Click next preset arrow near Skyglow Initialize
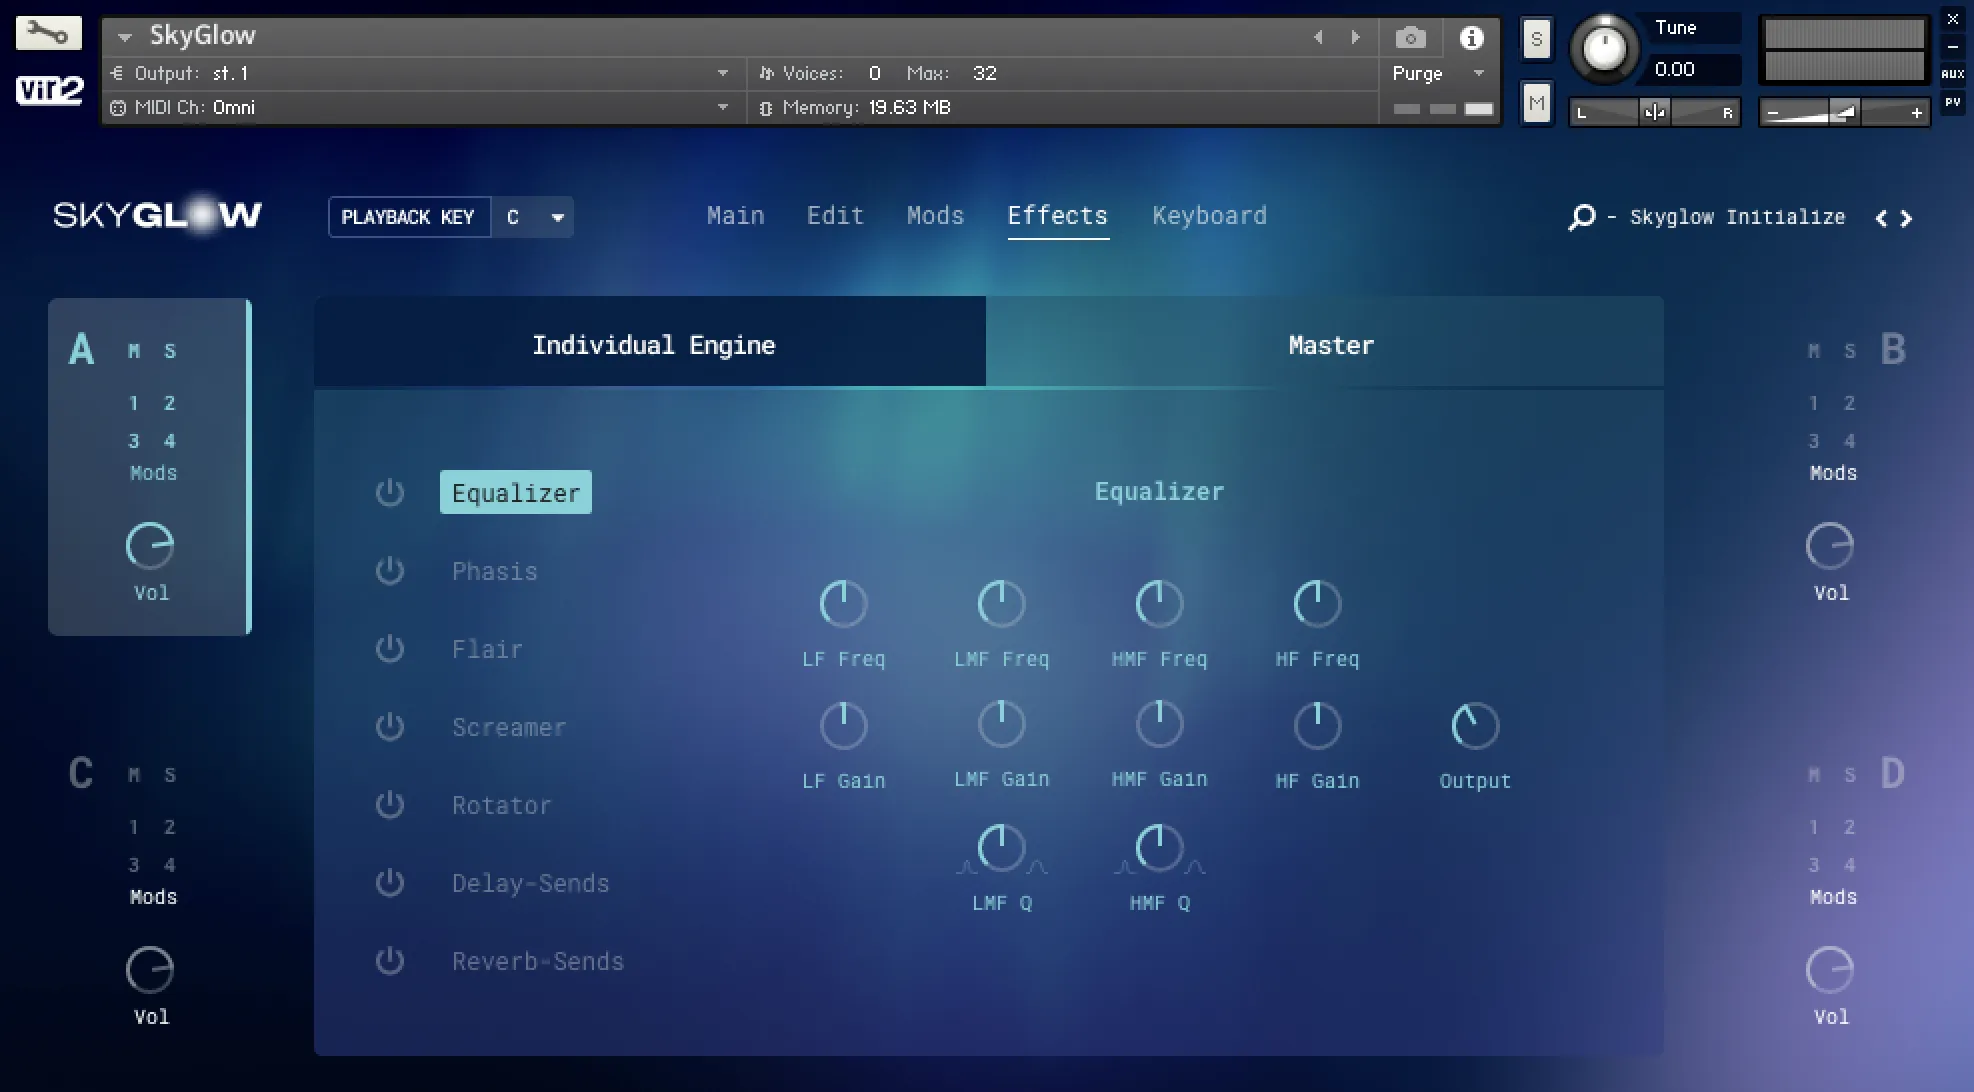Image resolution: width=1974 pixels, height=1092 pixels. coord(1906,217)
